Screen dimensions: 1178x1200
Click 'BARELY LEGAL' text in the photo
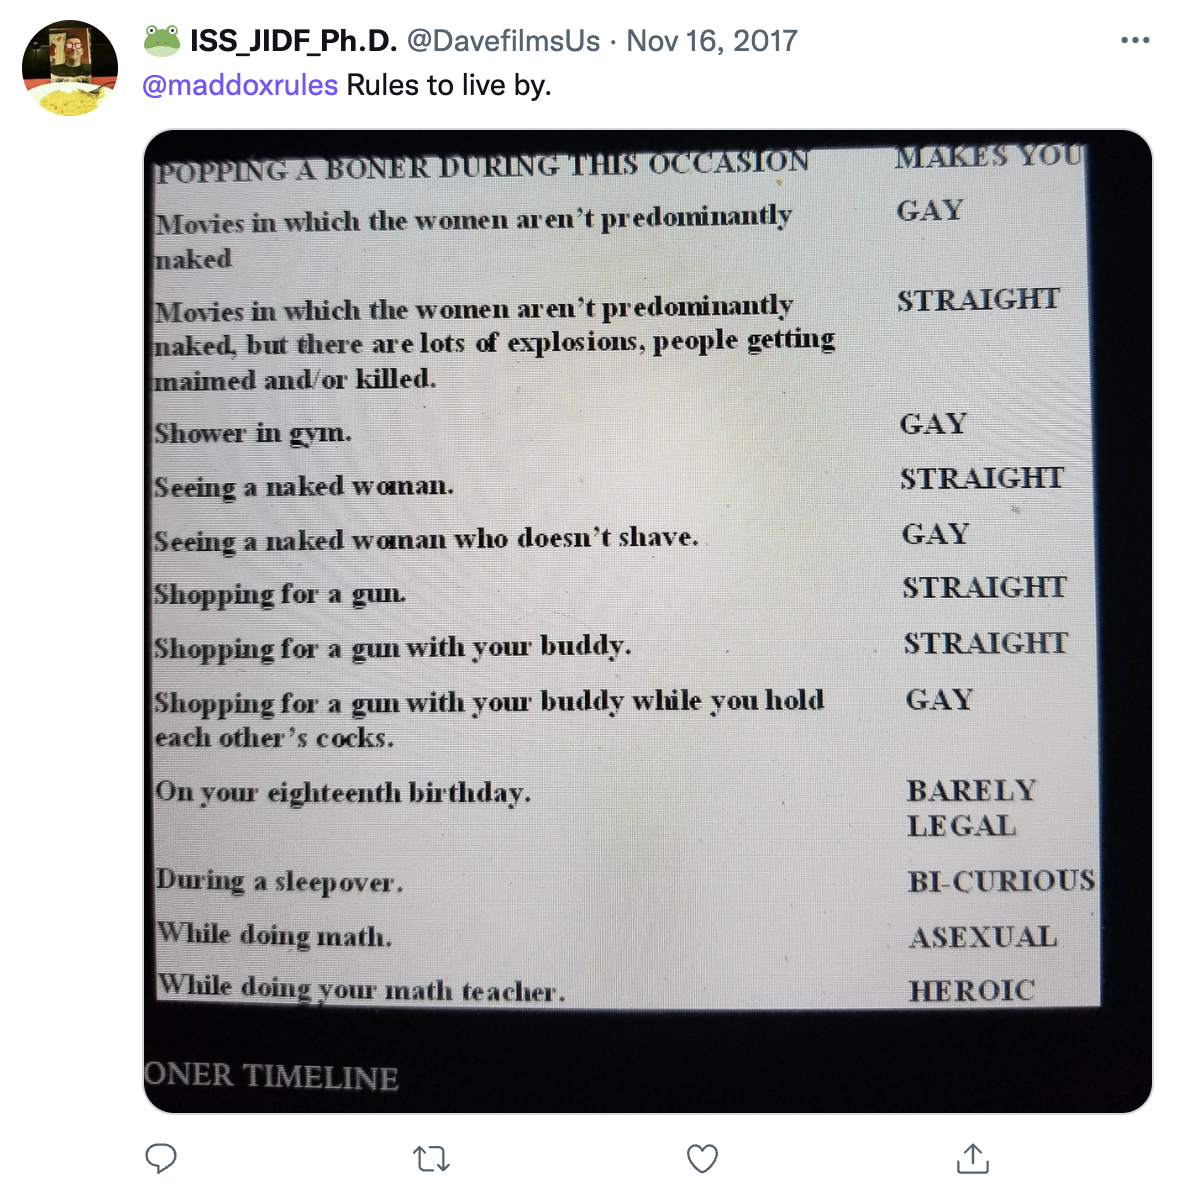pyautogui.click(x=971, y=808)
